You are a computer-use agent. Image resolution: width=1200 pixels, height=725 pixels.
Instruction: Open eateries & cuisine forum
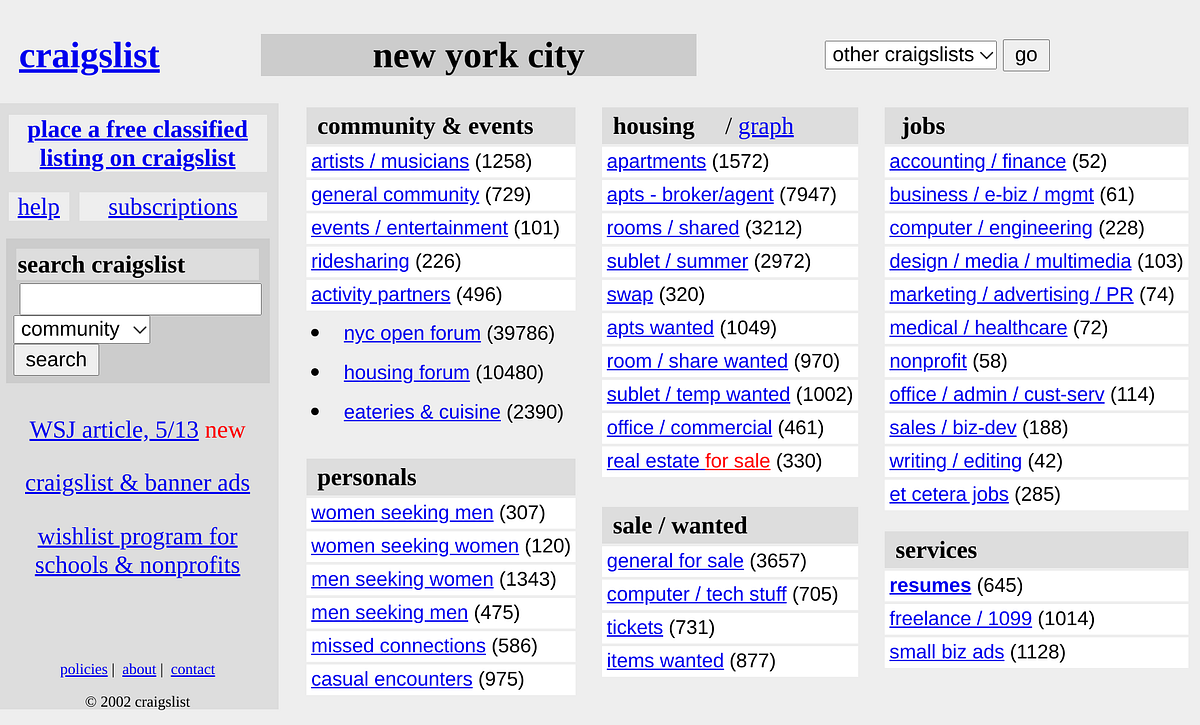(x=422, y=412)
